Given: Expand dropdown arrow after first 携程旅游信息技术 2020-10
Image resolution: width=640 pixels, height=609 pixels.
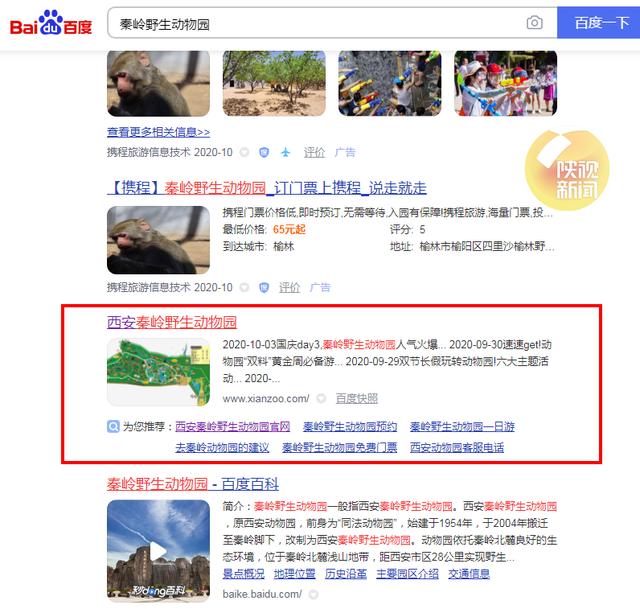Looking at the screenshot, I should coord(244,153).
